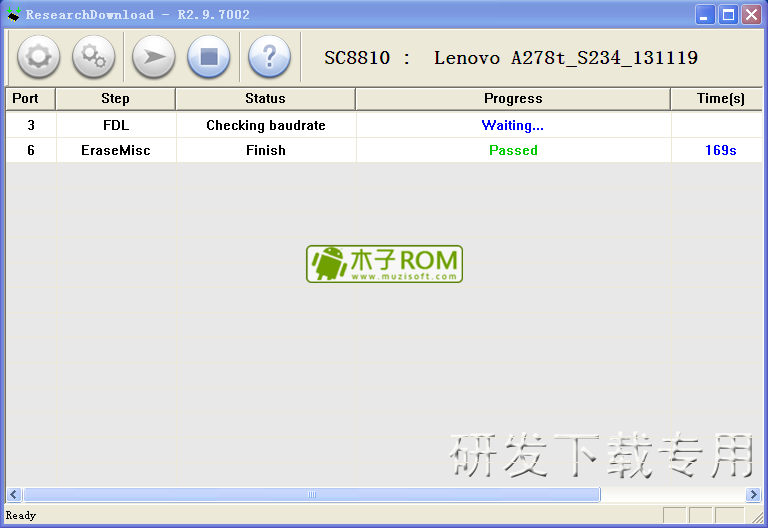Click the SC8810 Lenovo A278t firmware label
Viewport: 768px width, 528px height.
coord(511,58)
